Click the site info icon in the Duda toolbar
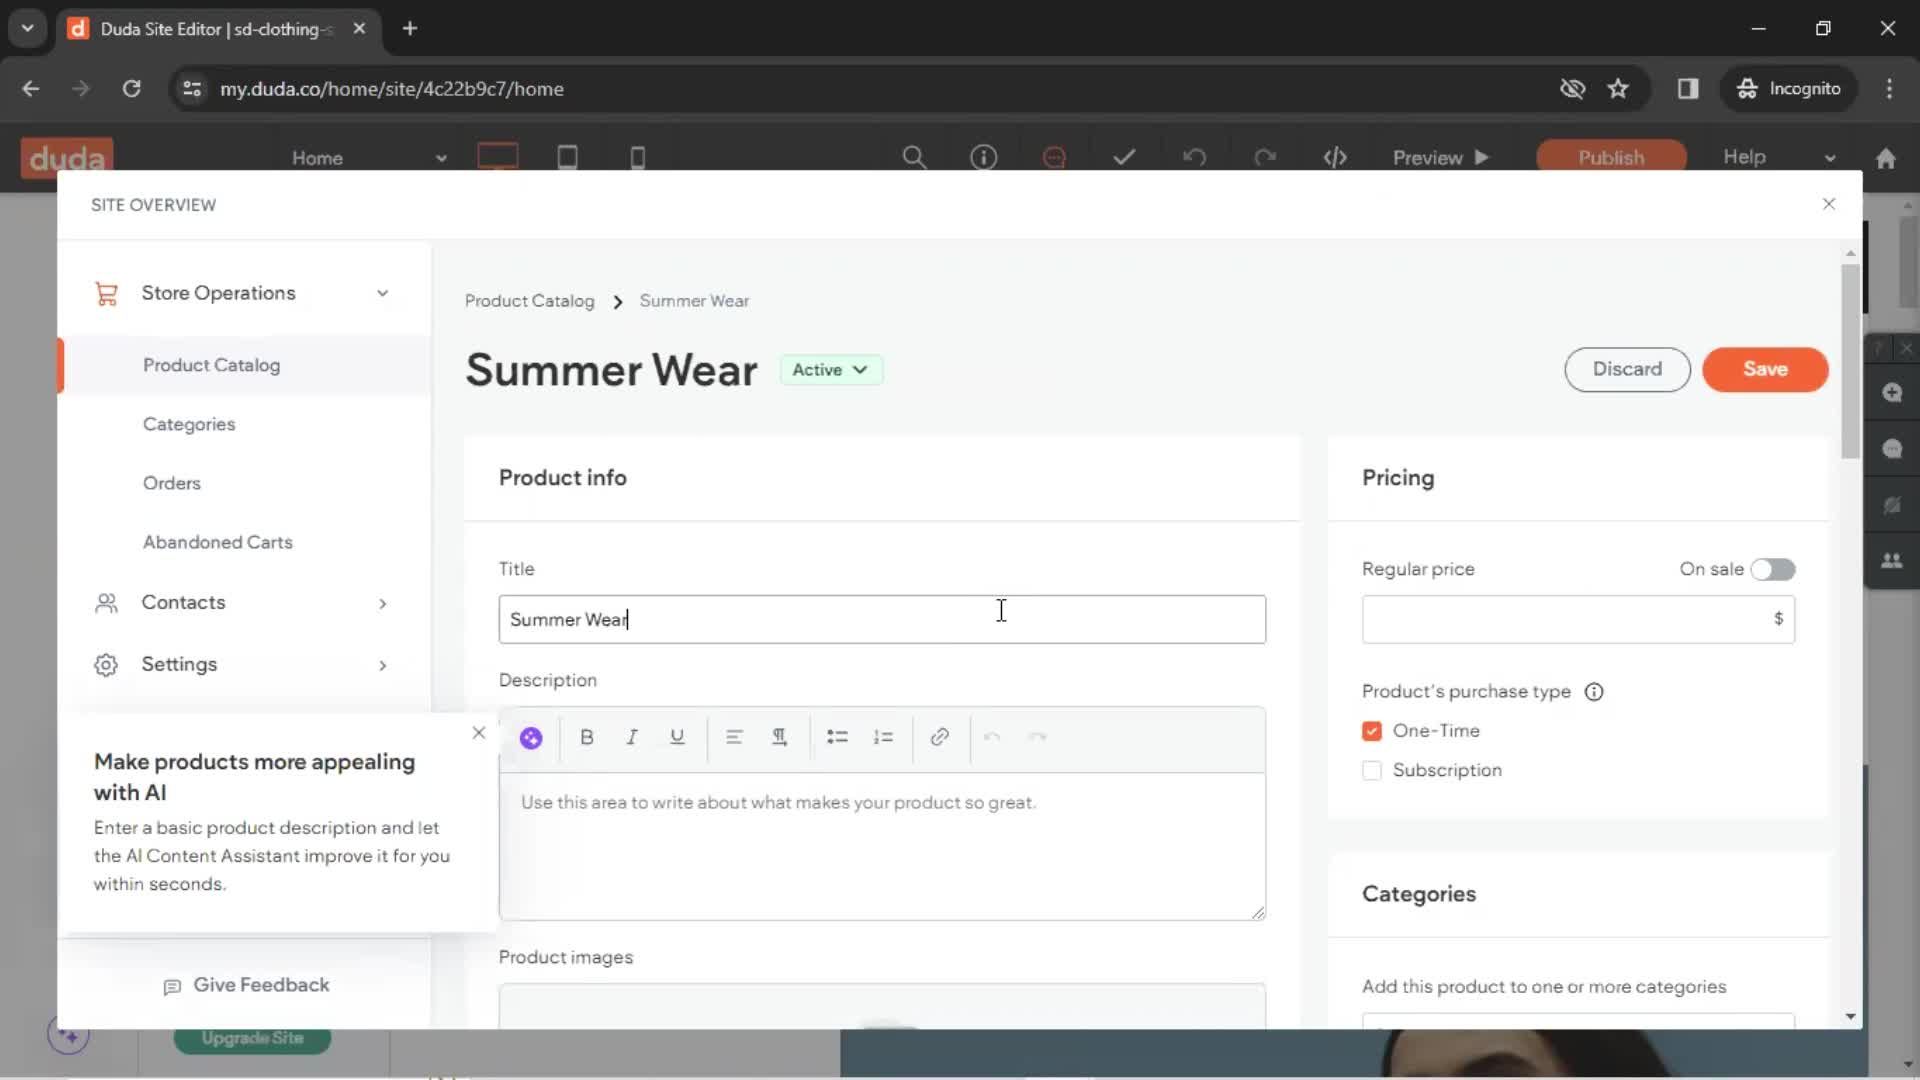This screenshot has height=1080, width=1920. point(984,157)
